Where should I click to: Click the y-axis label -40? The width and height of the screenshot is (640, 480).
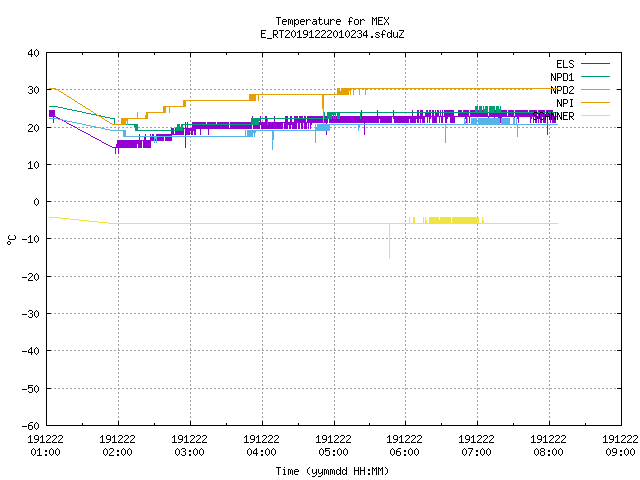[31, 351]
